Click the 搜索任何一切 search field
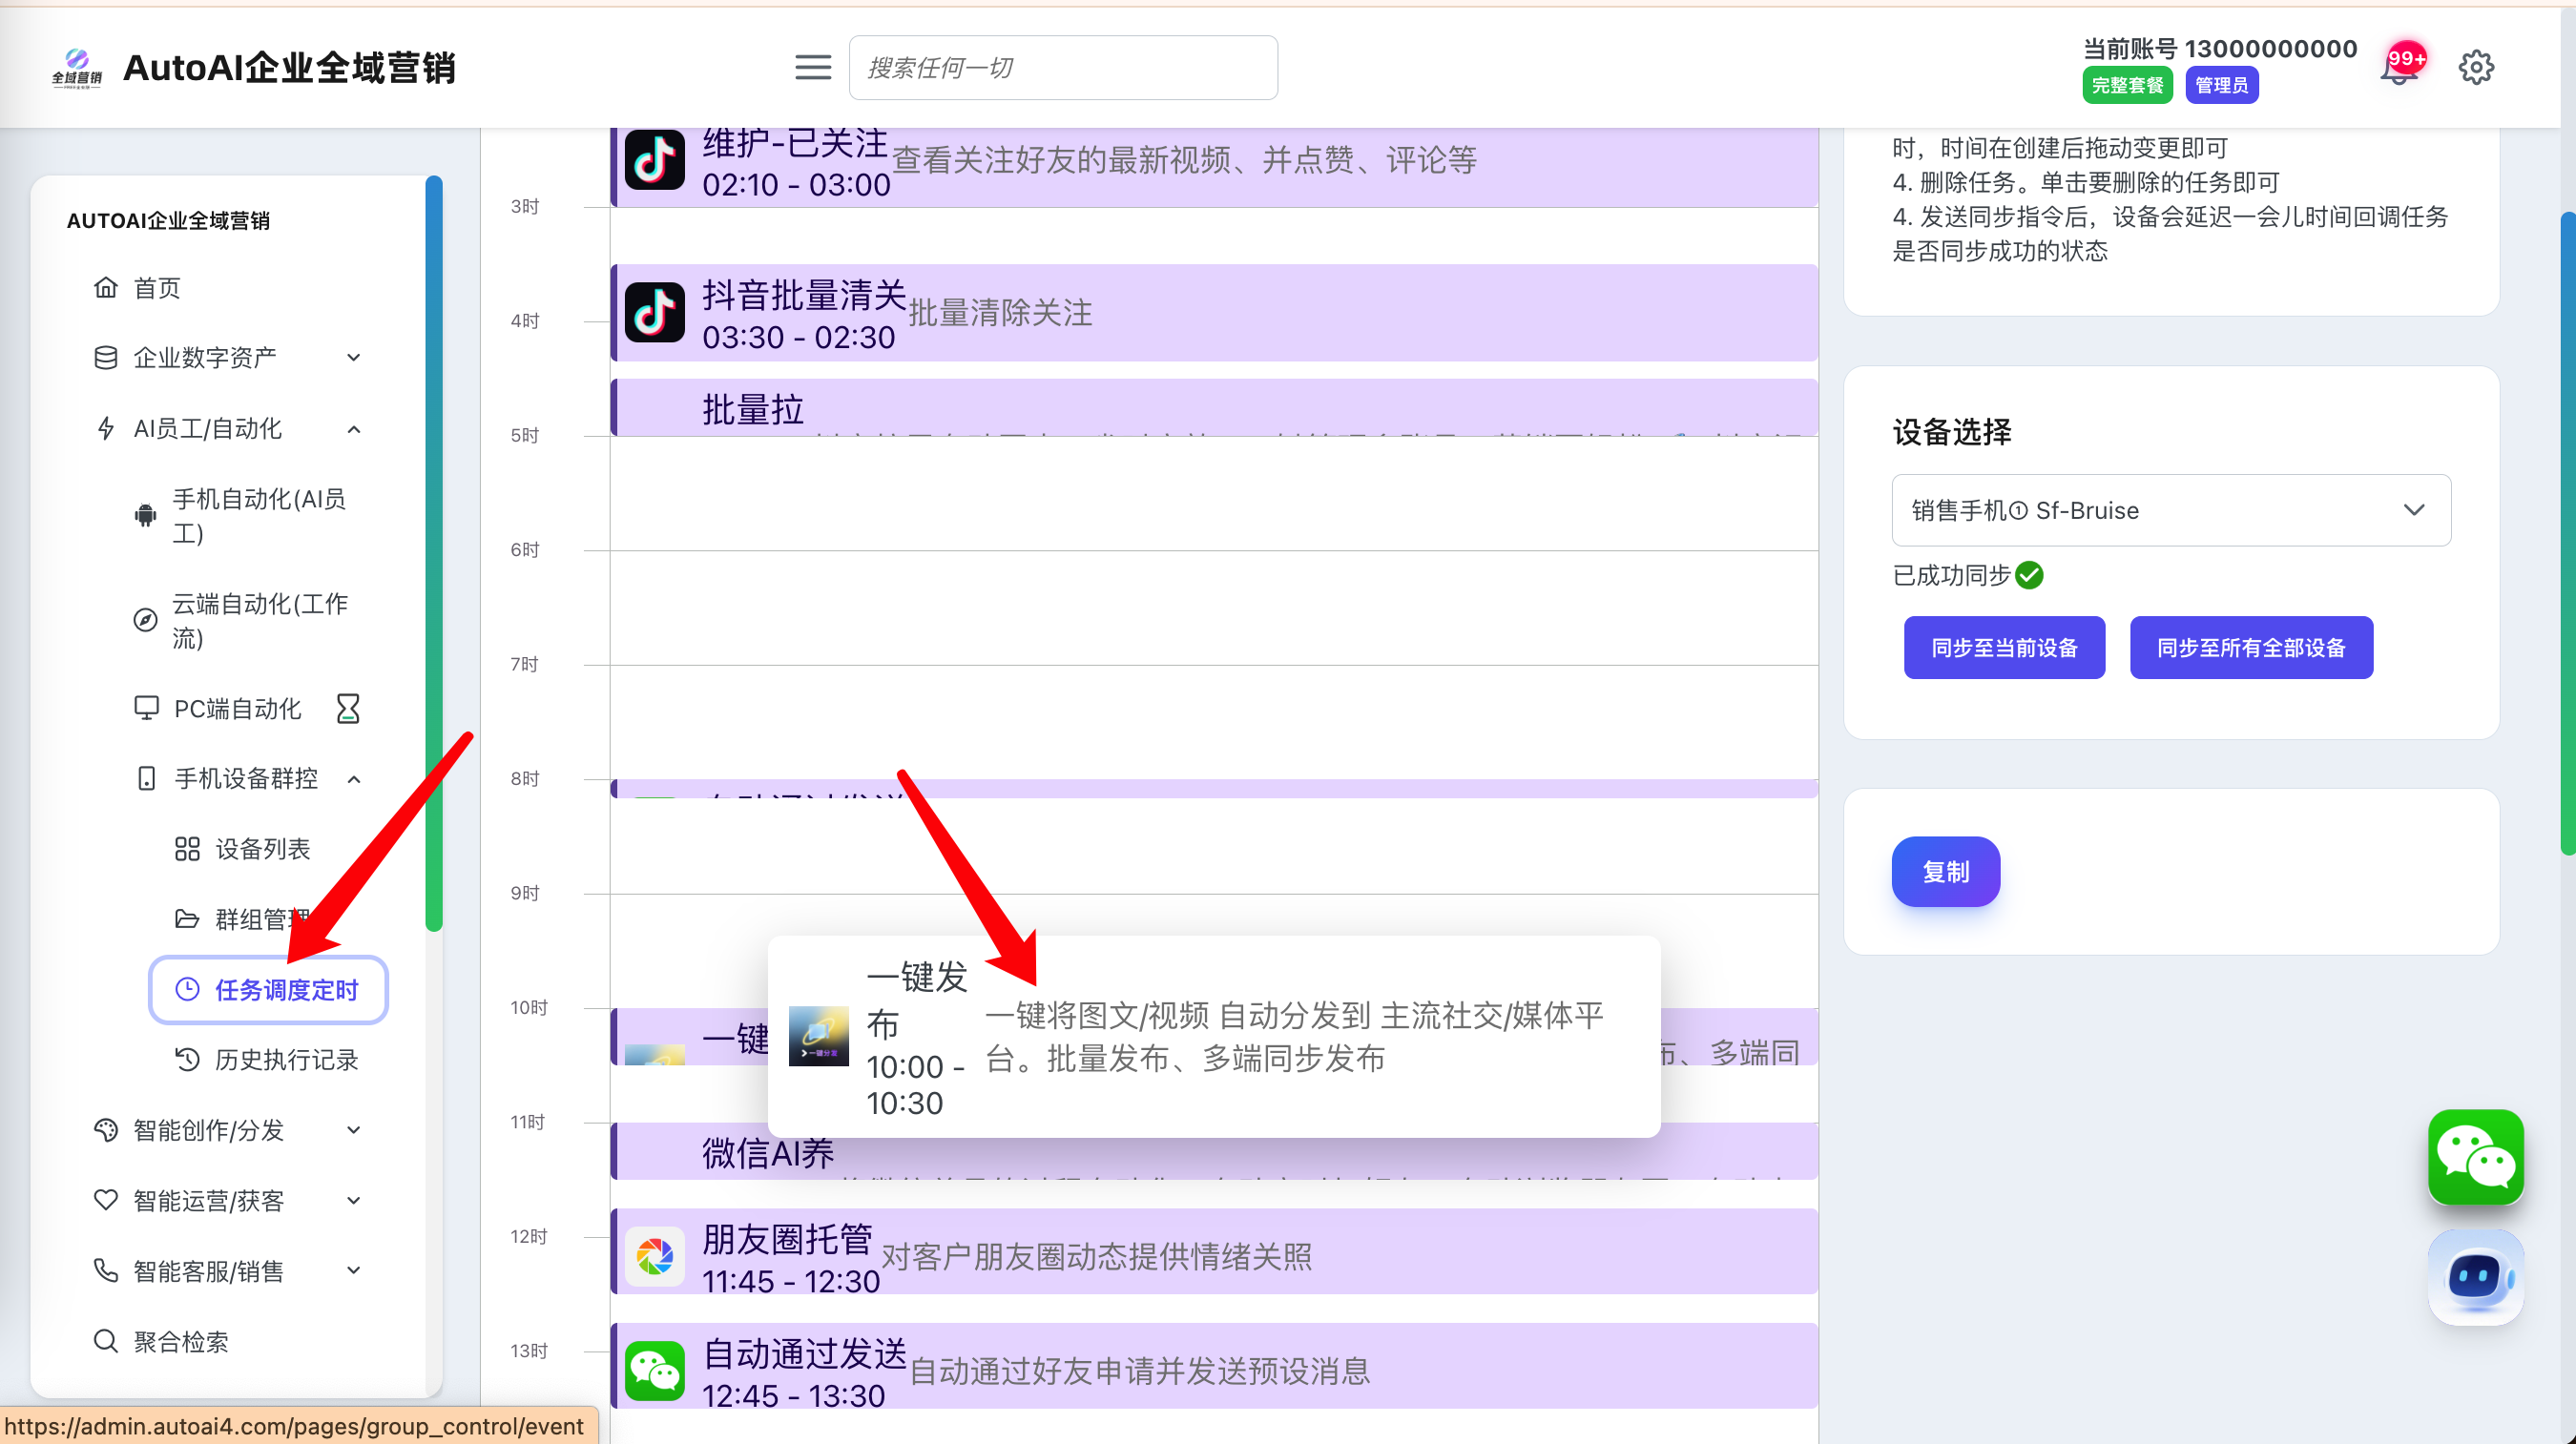2576x1444 pixels. pos(1062,68)
